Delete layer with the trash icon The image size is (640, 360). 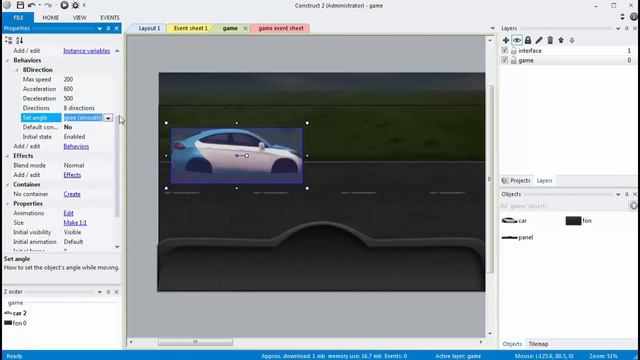point(550,40)
